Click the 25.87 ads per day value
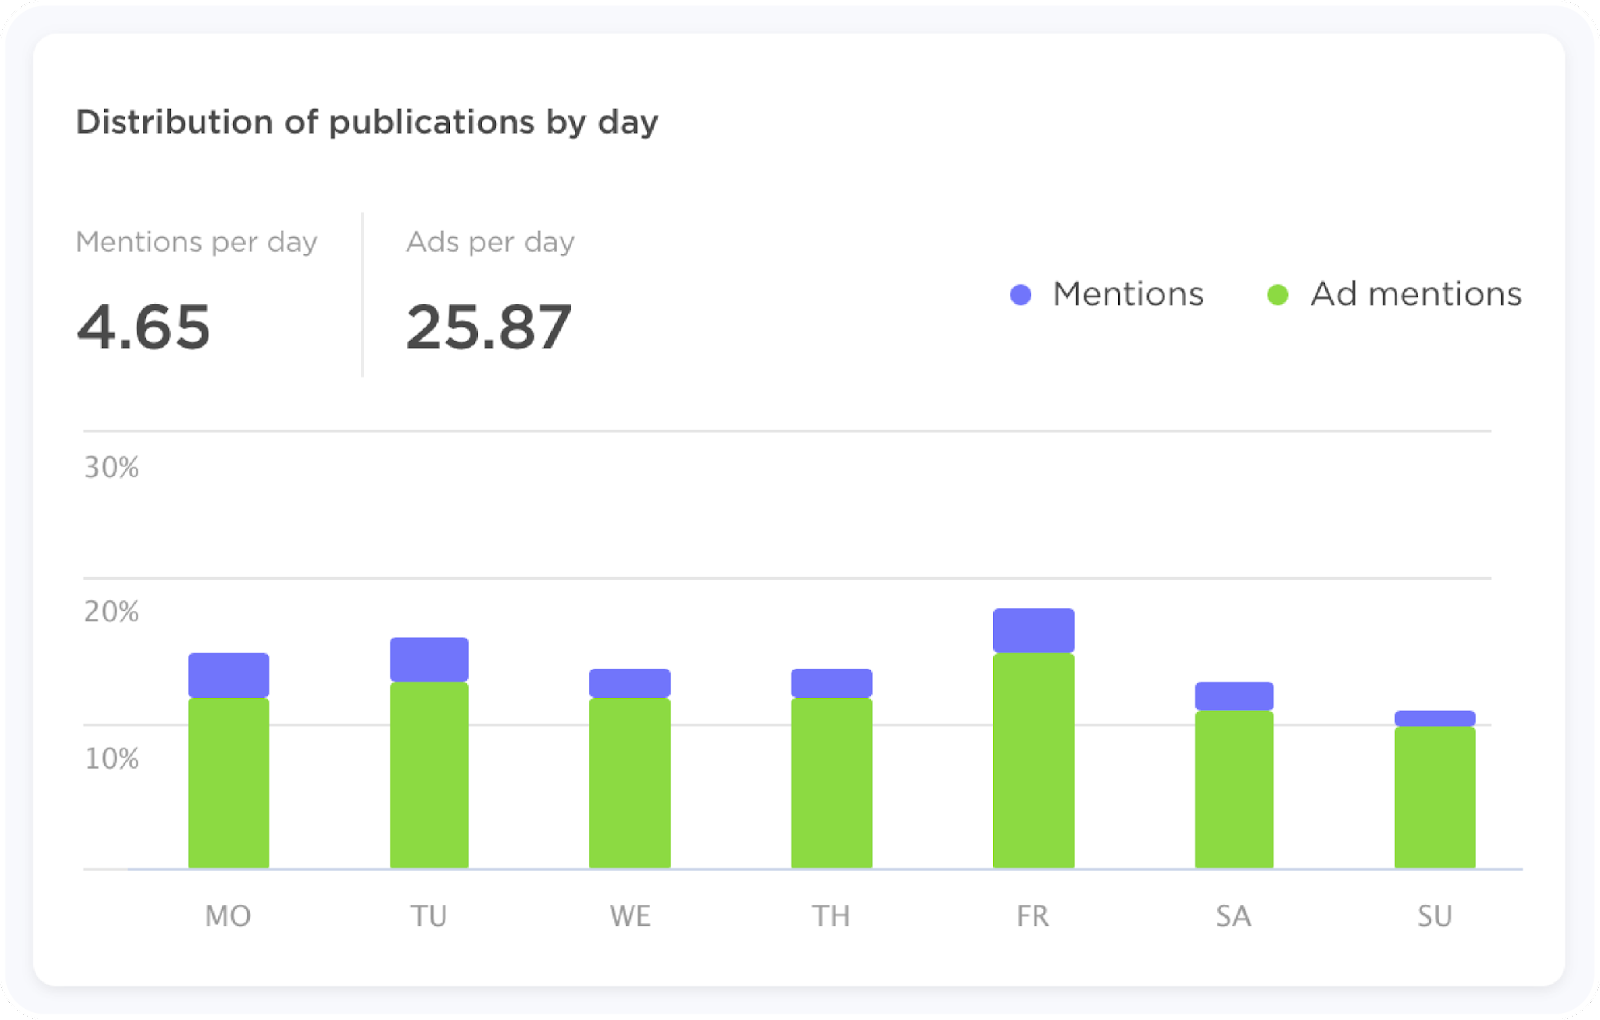The image size is (1600, 1020). point(489,327)
